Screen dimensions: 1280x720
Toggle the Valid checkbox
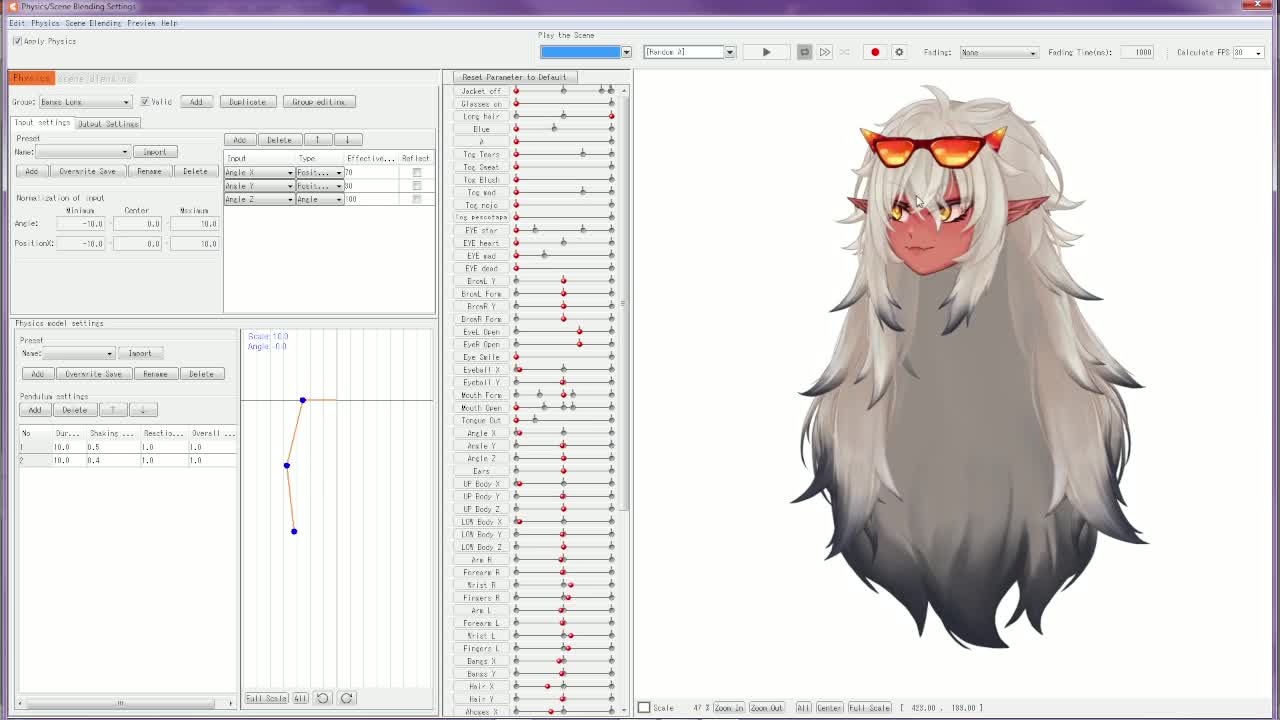(145, 102)
